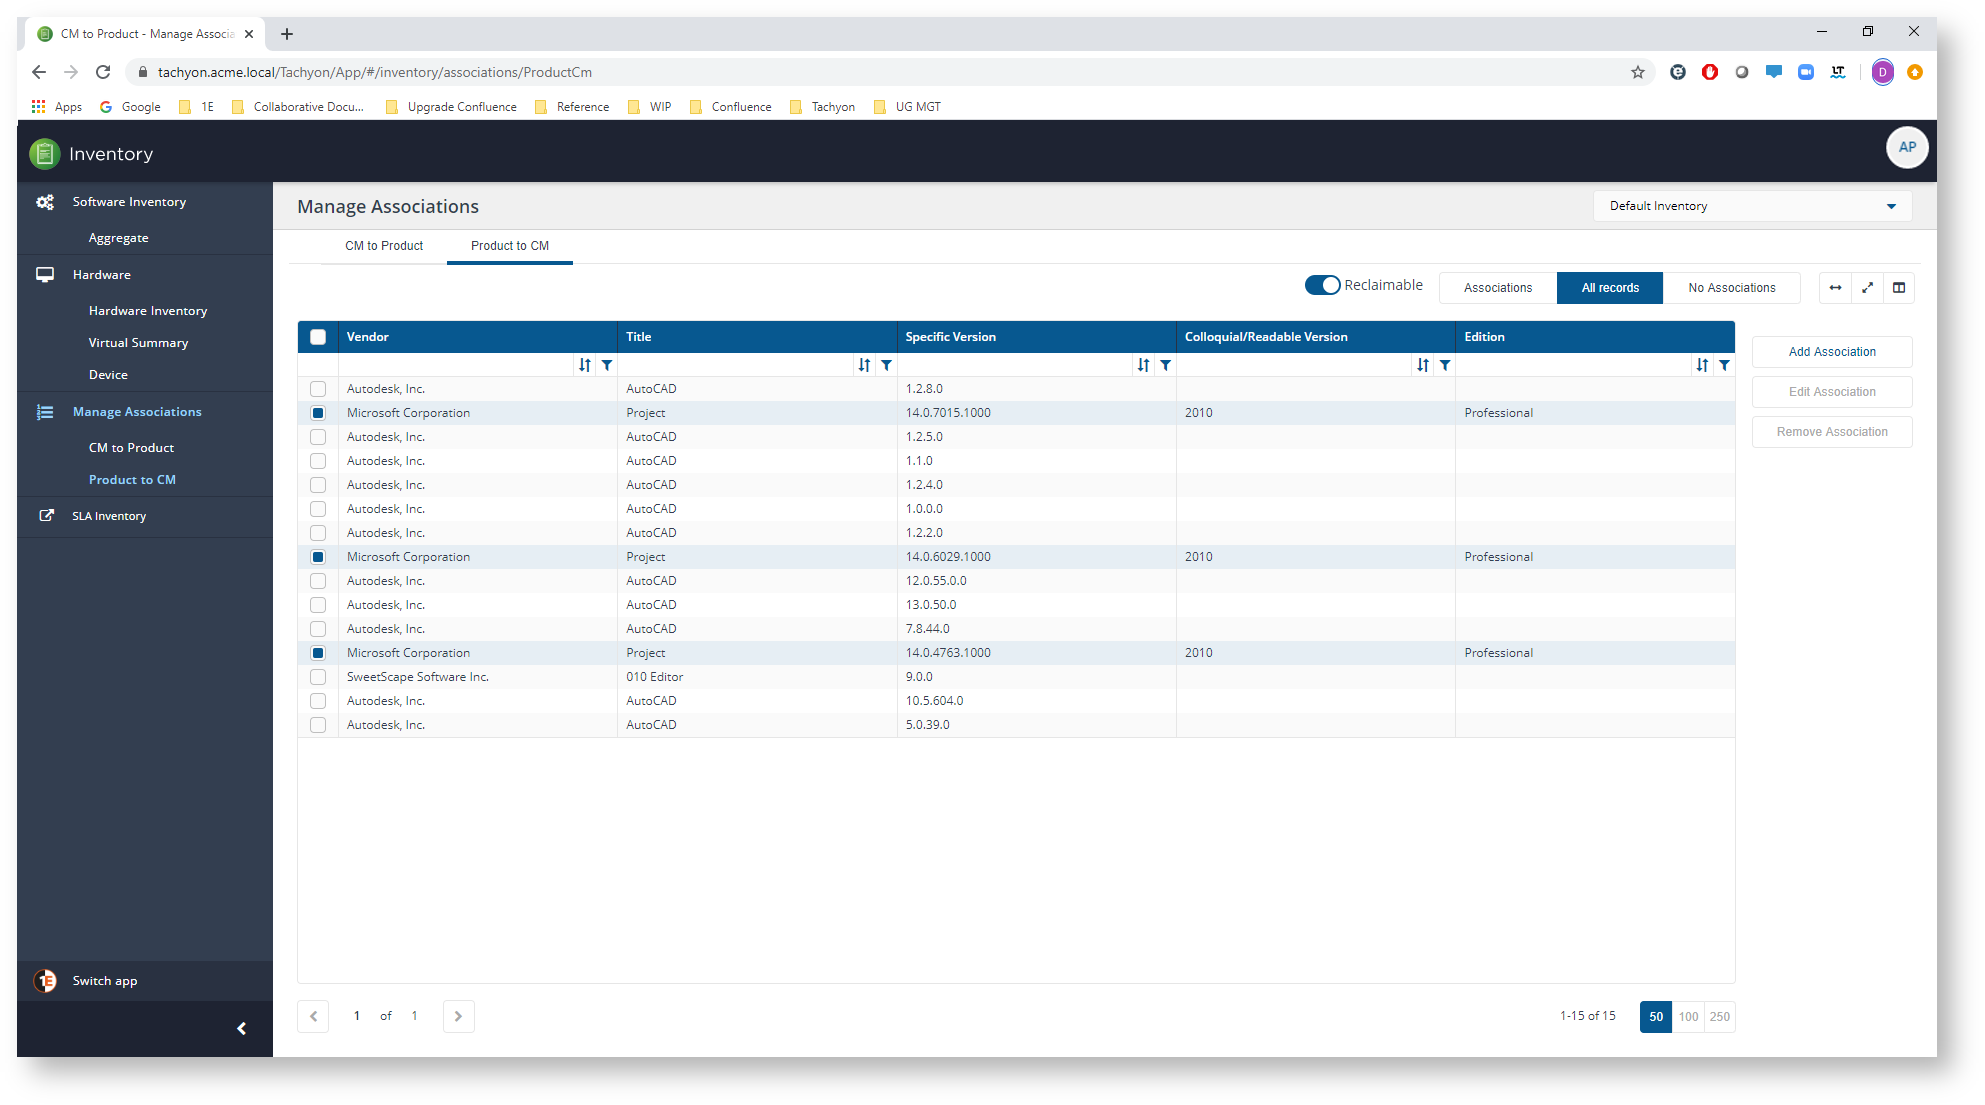
Task: Click the resize/expand view icon
Action: click(1868, 286)
